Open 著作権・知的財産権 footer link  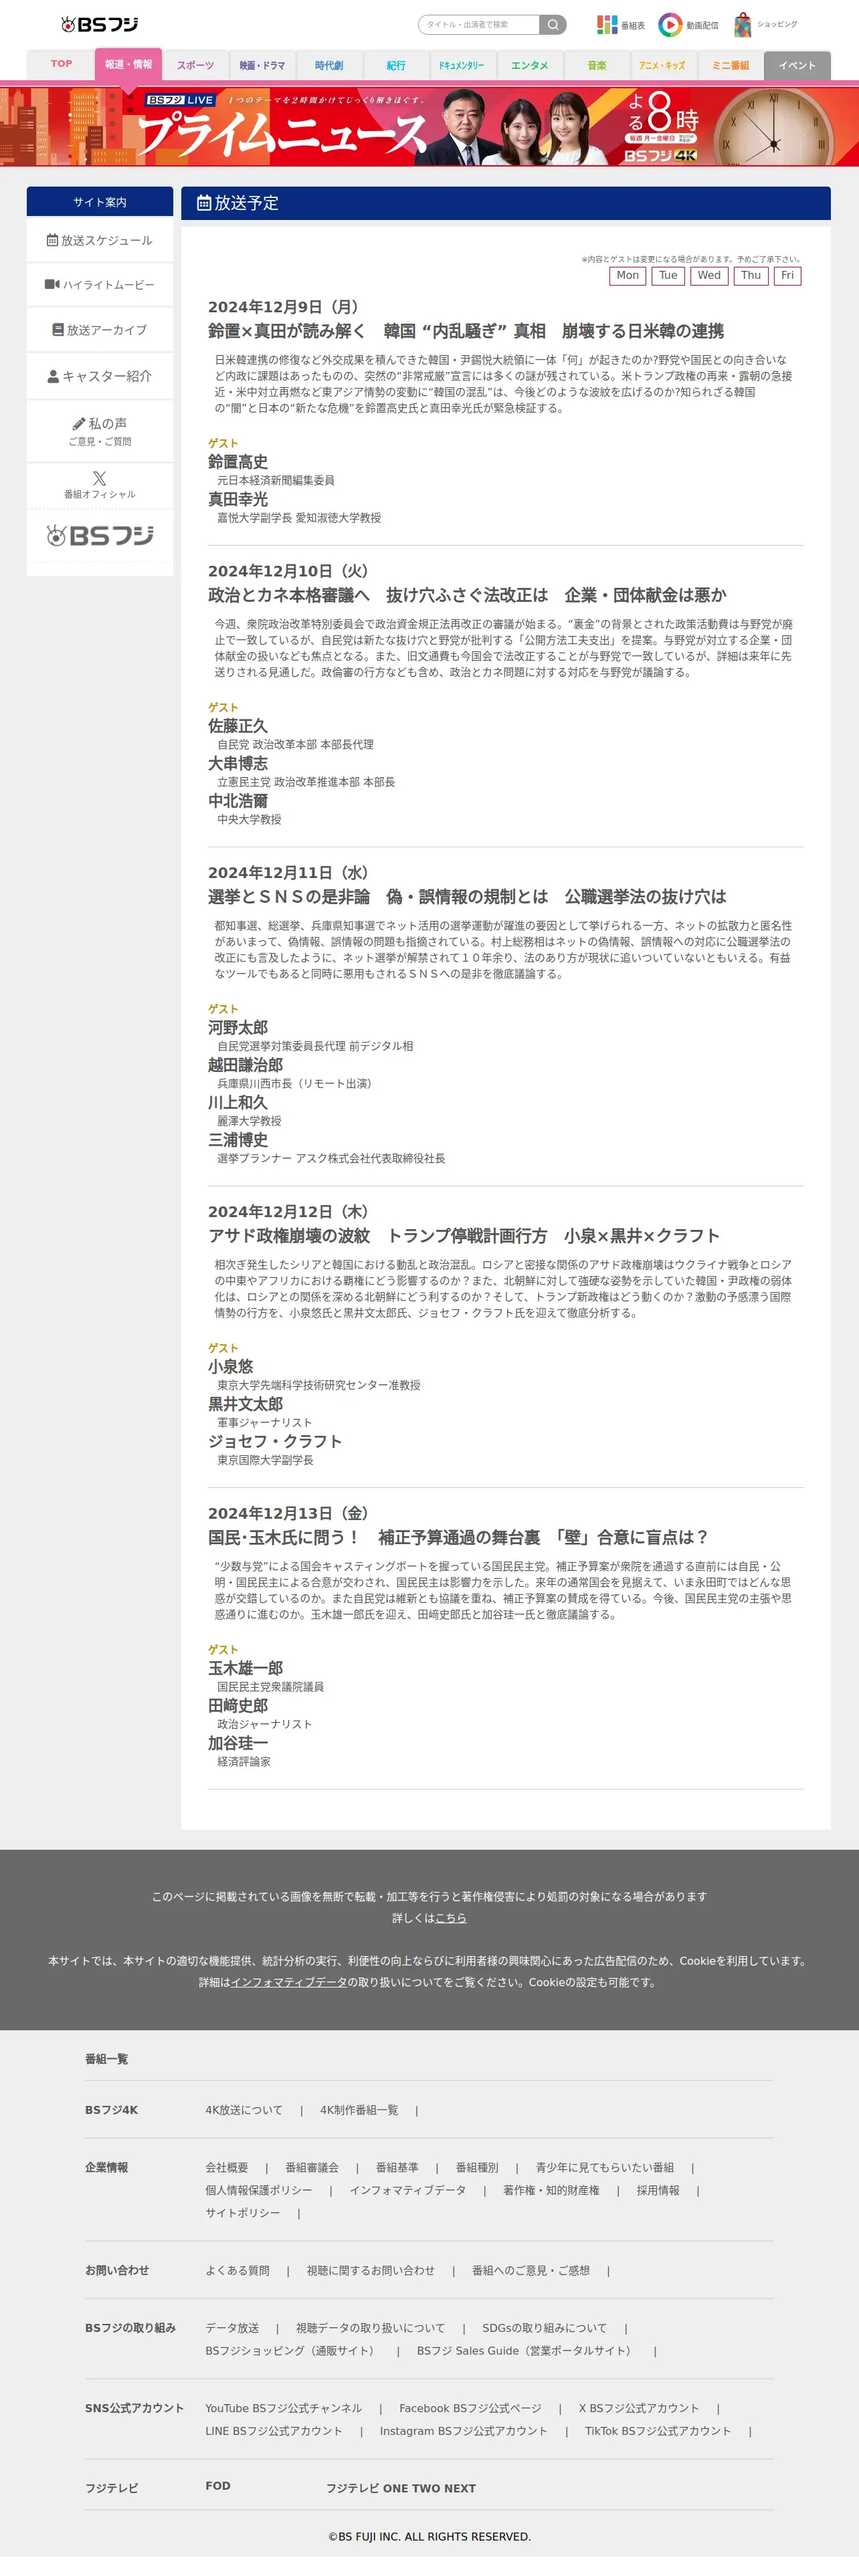tap(551, 2190)
